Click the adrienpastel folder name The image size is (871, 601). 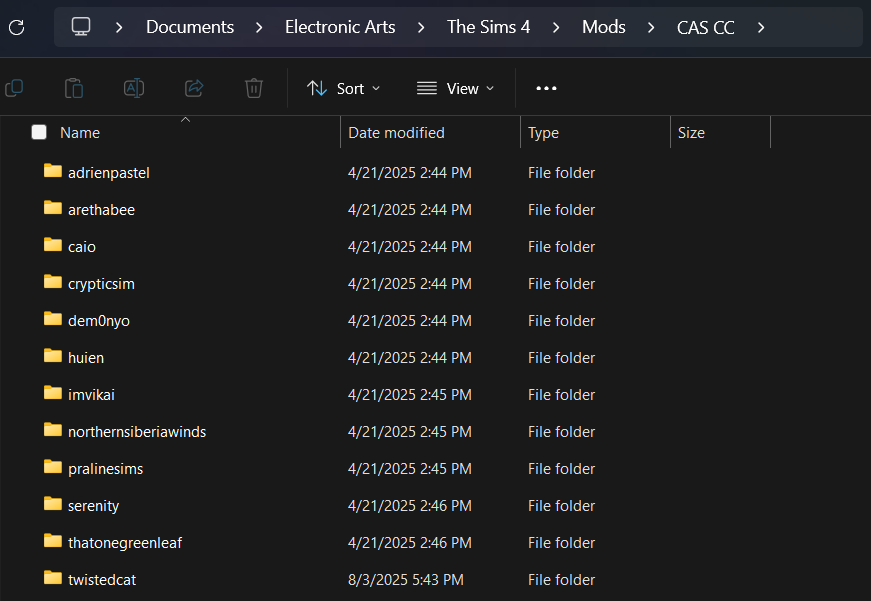point(109,173)
